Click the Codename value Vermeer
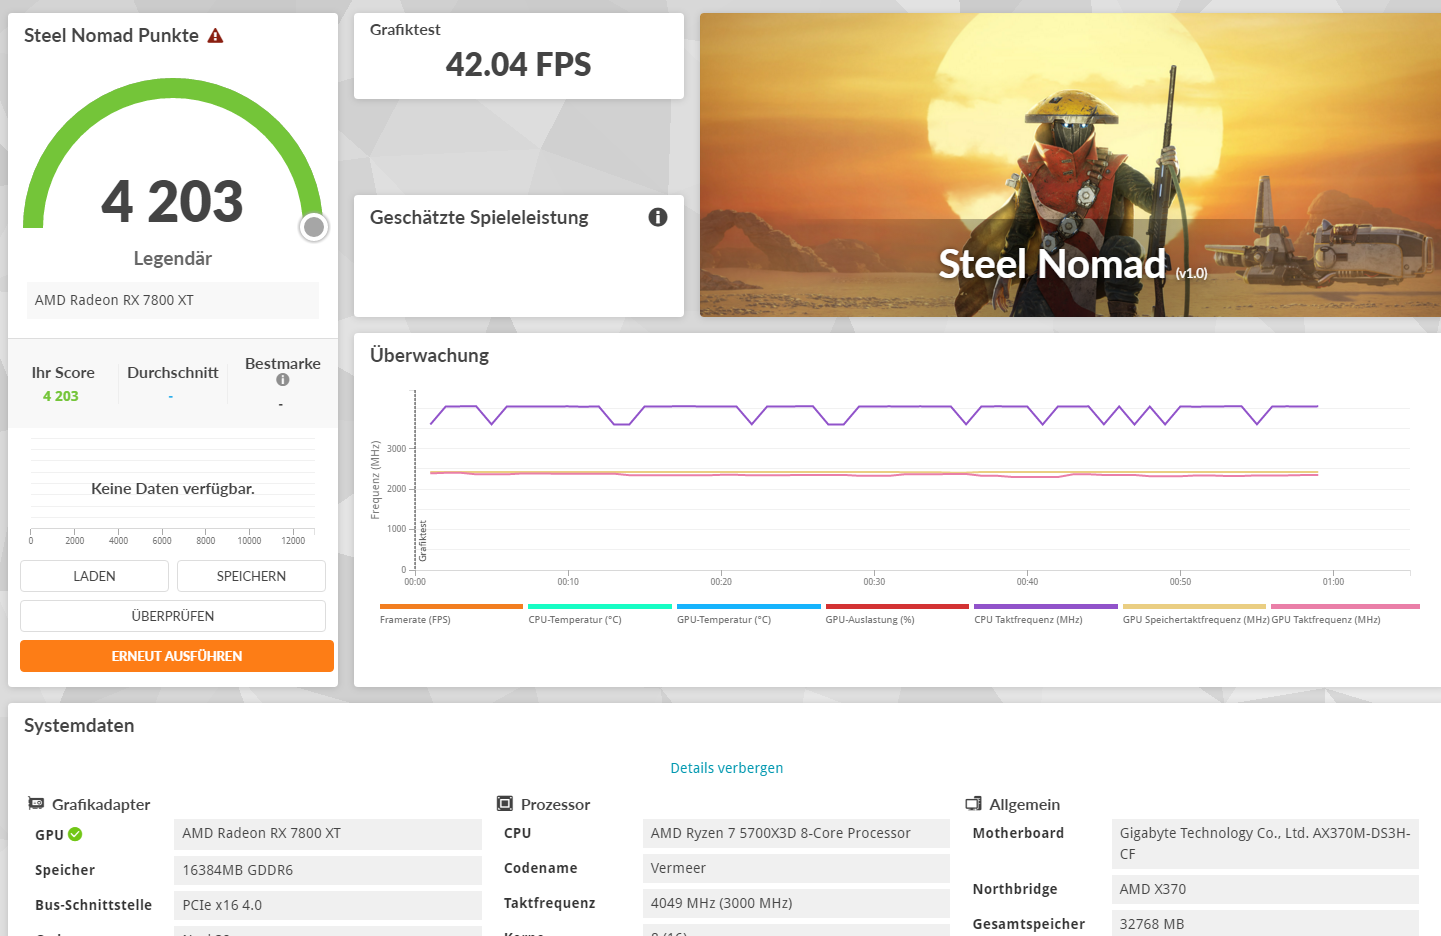Viewport: 1441px width, 936px height. coord(796,868)
